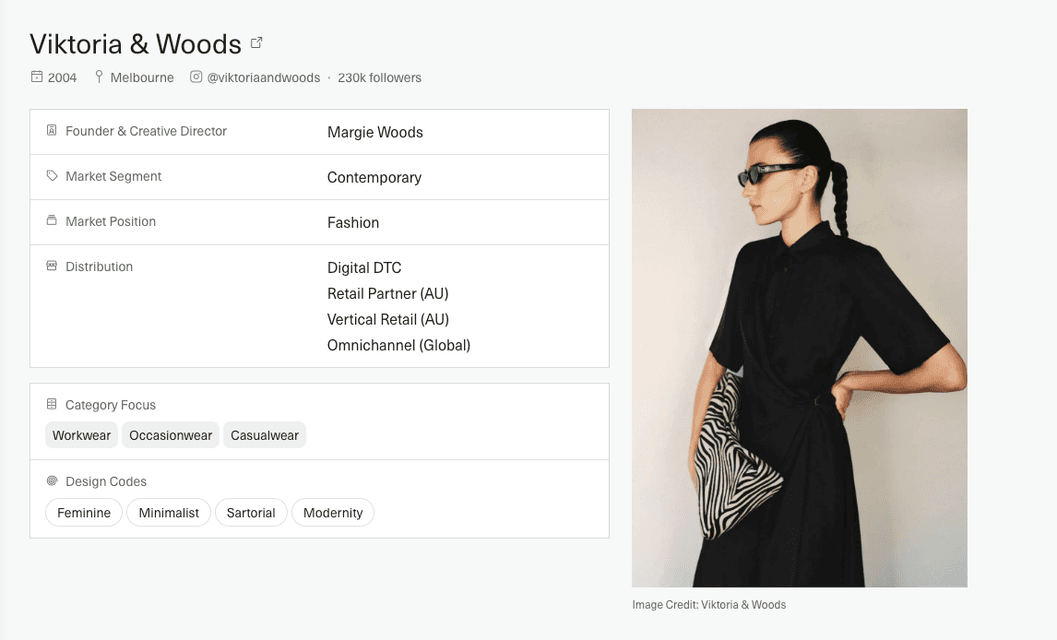The width and height of the screenshot is (1057, 640).
Task: Click the Instagram icon in the header
Action: point(196,77)
